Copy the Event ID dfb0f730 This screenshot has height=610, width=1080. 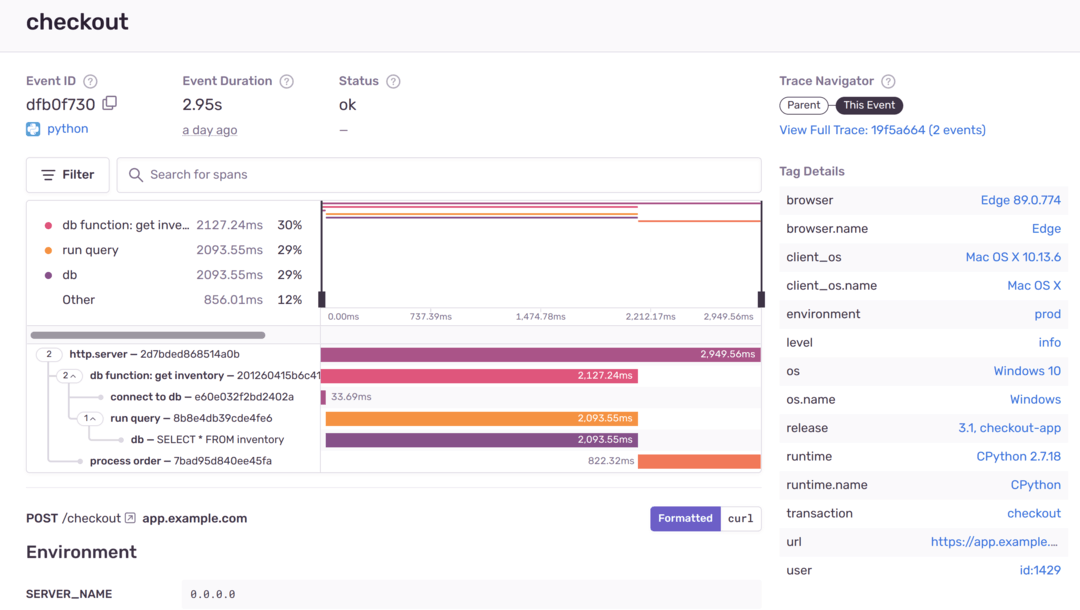109,103
